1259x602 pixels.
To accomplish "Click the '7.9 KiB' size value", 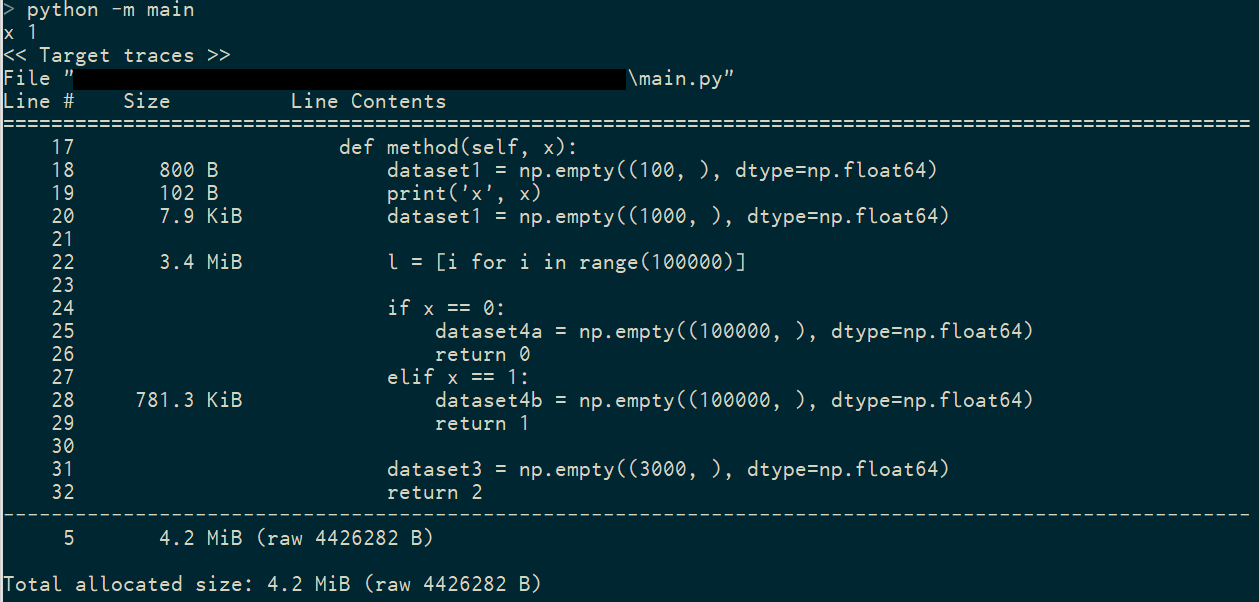I will click(201, 217).
